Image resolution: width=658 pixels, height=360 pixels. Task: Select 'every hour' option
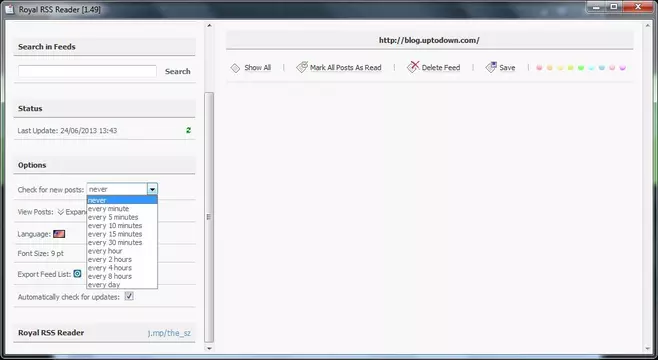(122, 251)
